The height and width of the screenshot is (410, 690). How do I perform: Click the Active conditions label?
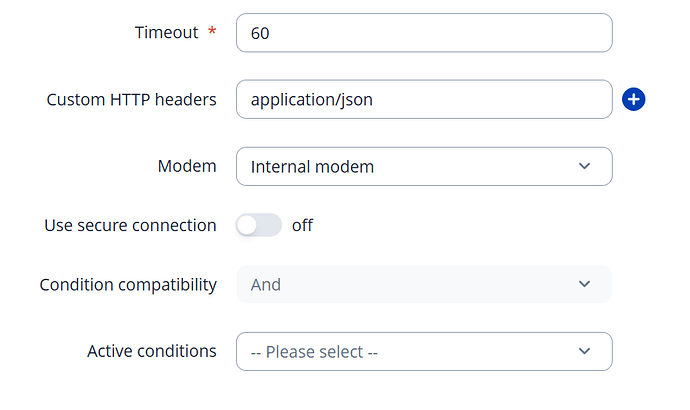pos(152,351)
